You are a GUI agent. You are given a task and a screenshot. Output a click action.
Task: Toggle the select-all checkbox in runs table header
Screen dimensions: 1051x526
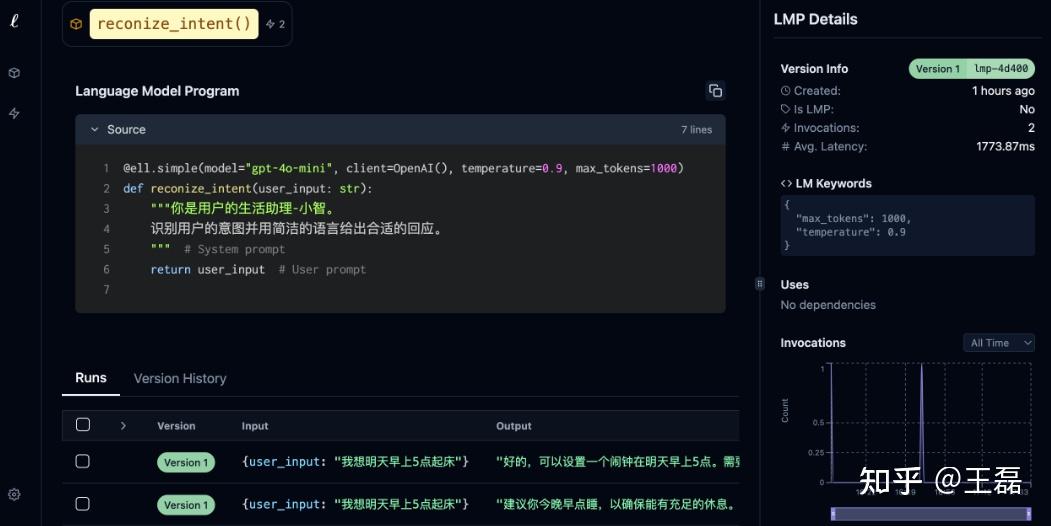[83, 425]
